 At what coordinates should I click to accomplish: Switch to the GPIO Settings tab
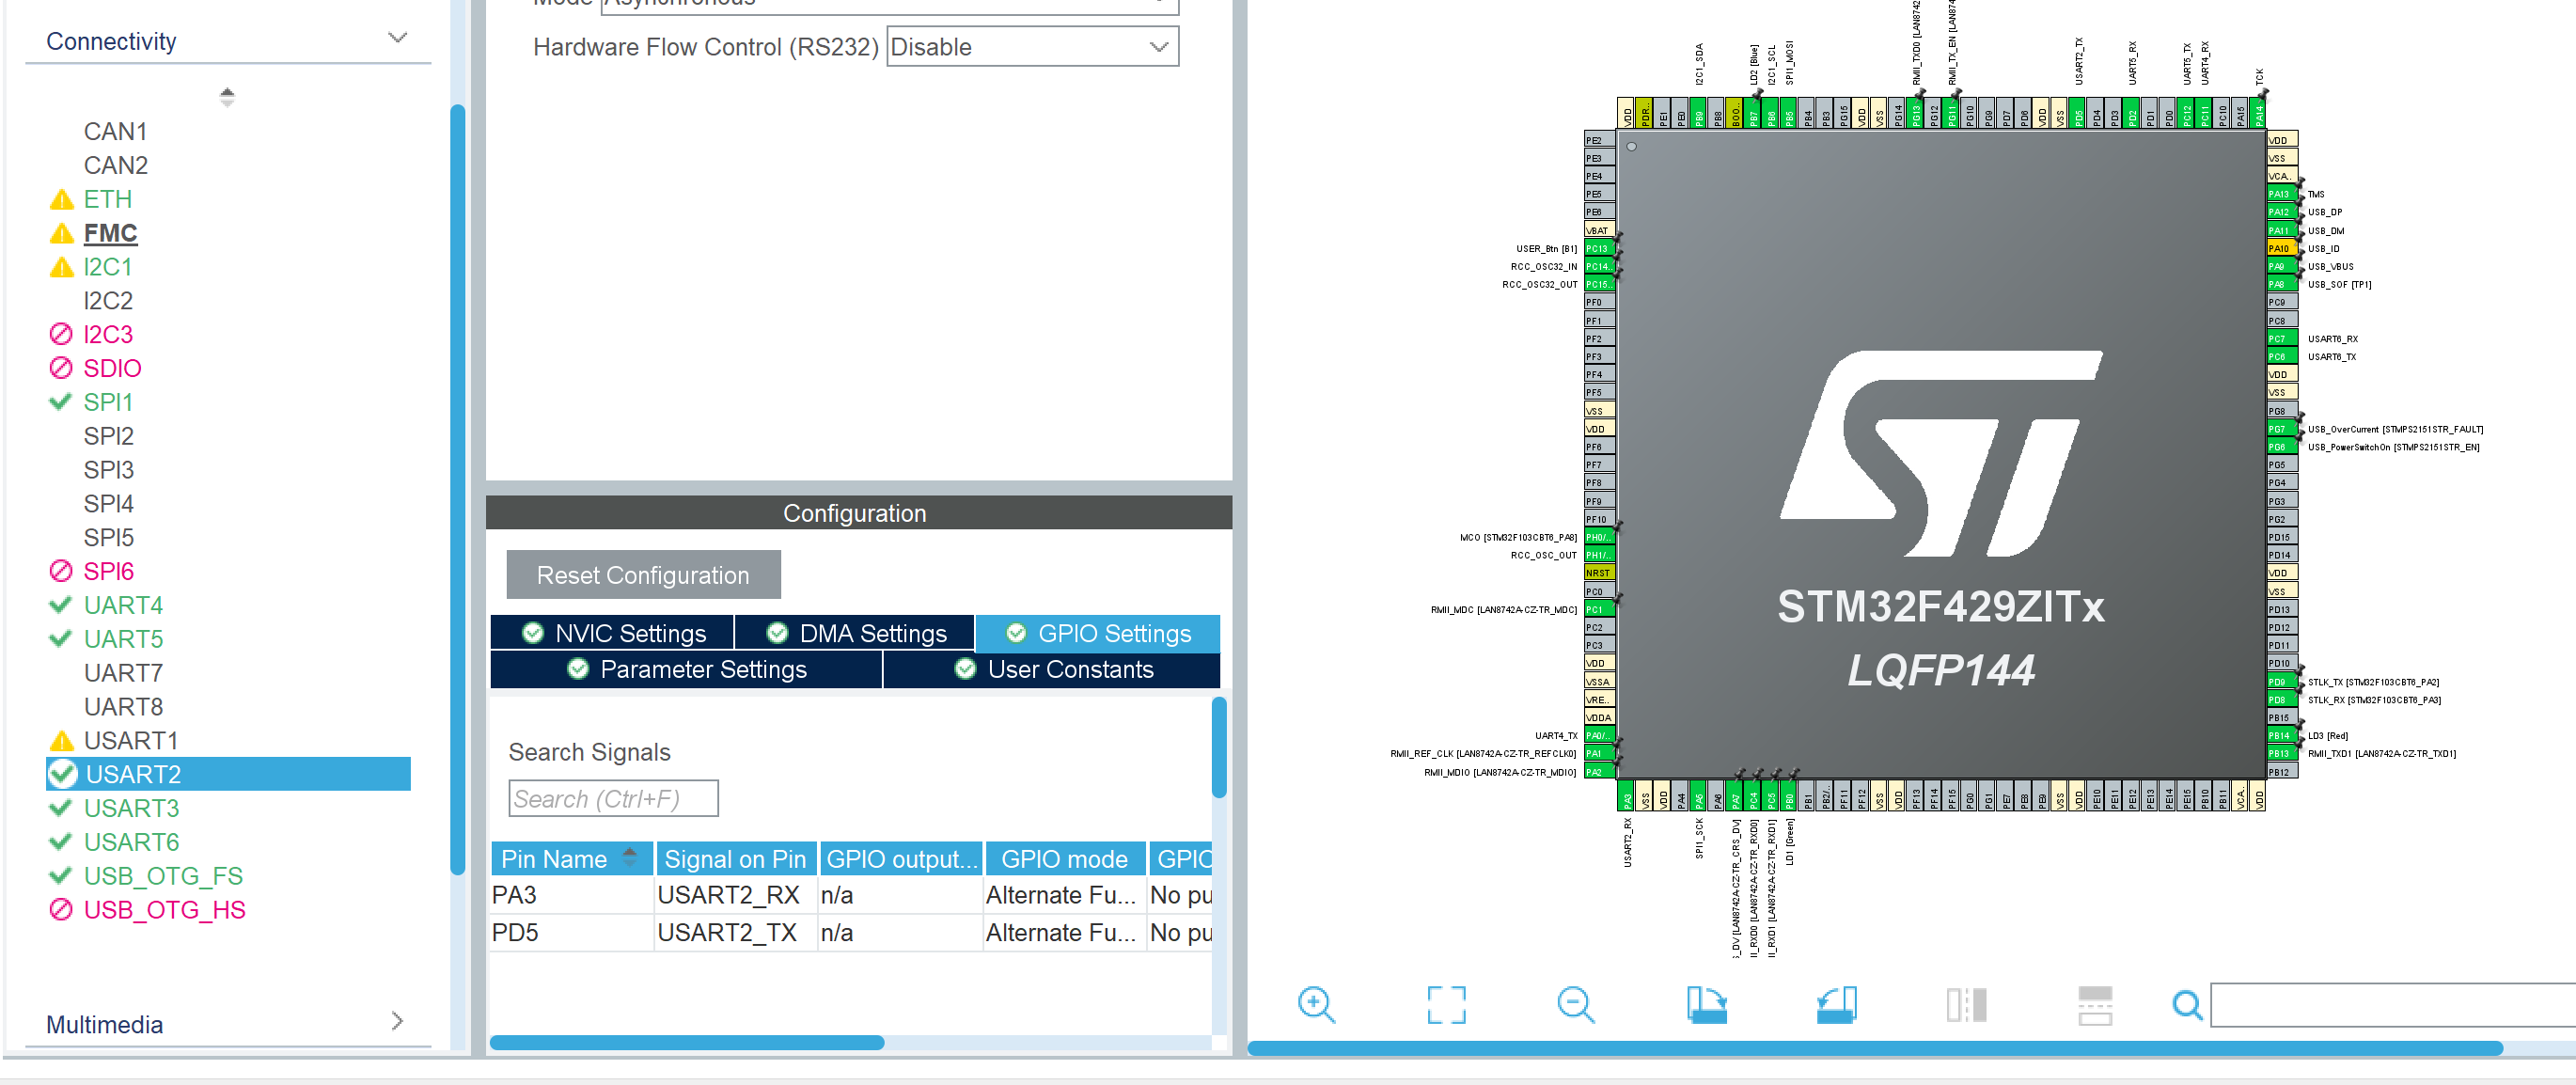pos(1098,633)
